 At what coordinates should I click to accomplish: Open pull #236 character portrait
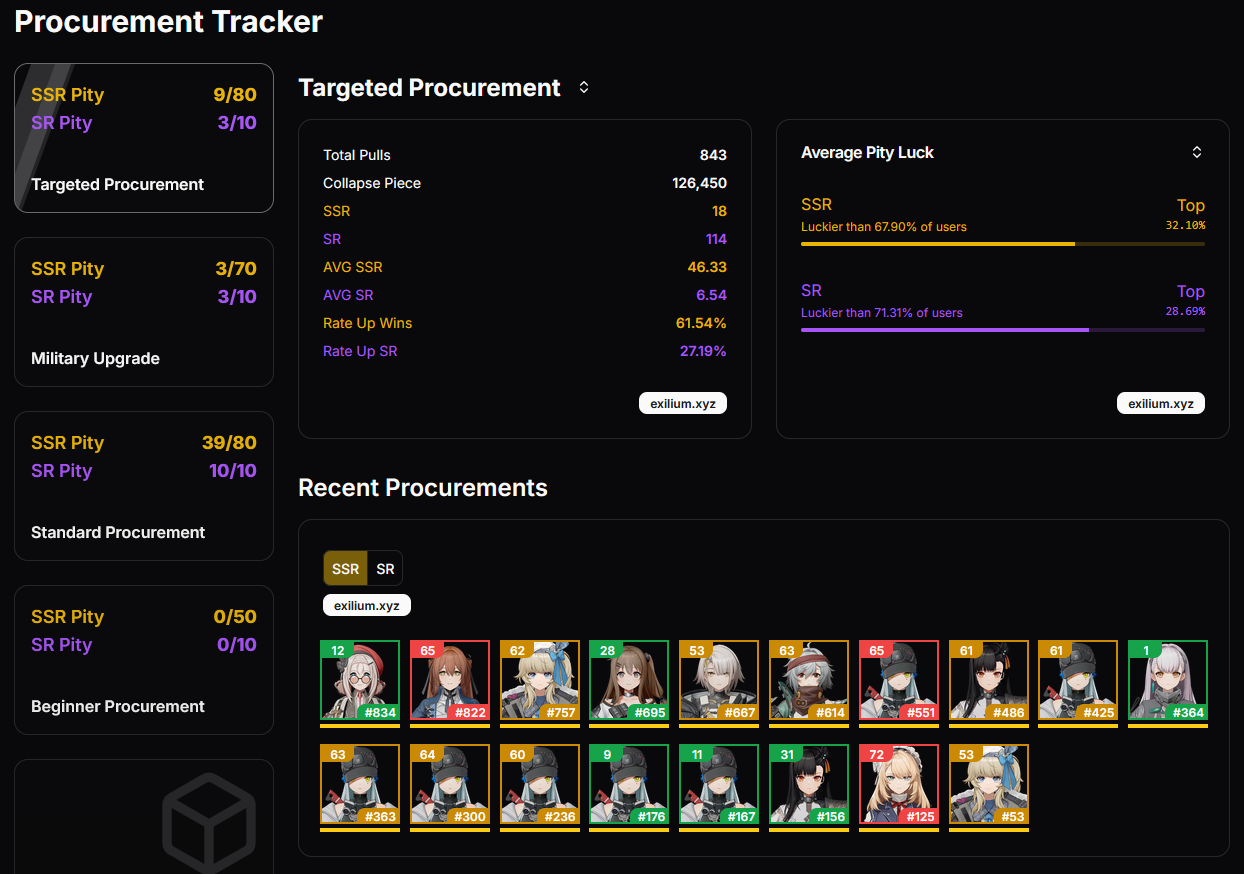click(x=540, y=784)
